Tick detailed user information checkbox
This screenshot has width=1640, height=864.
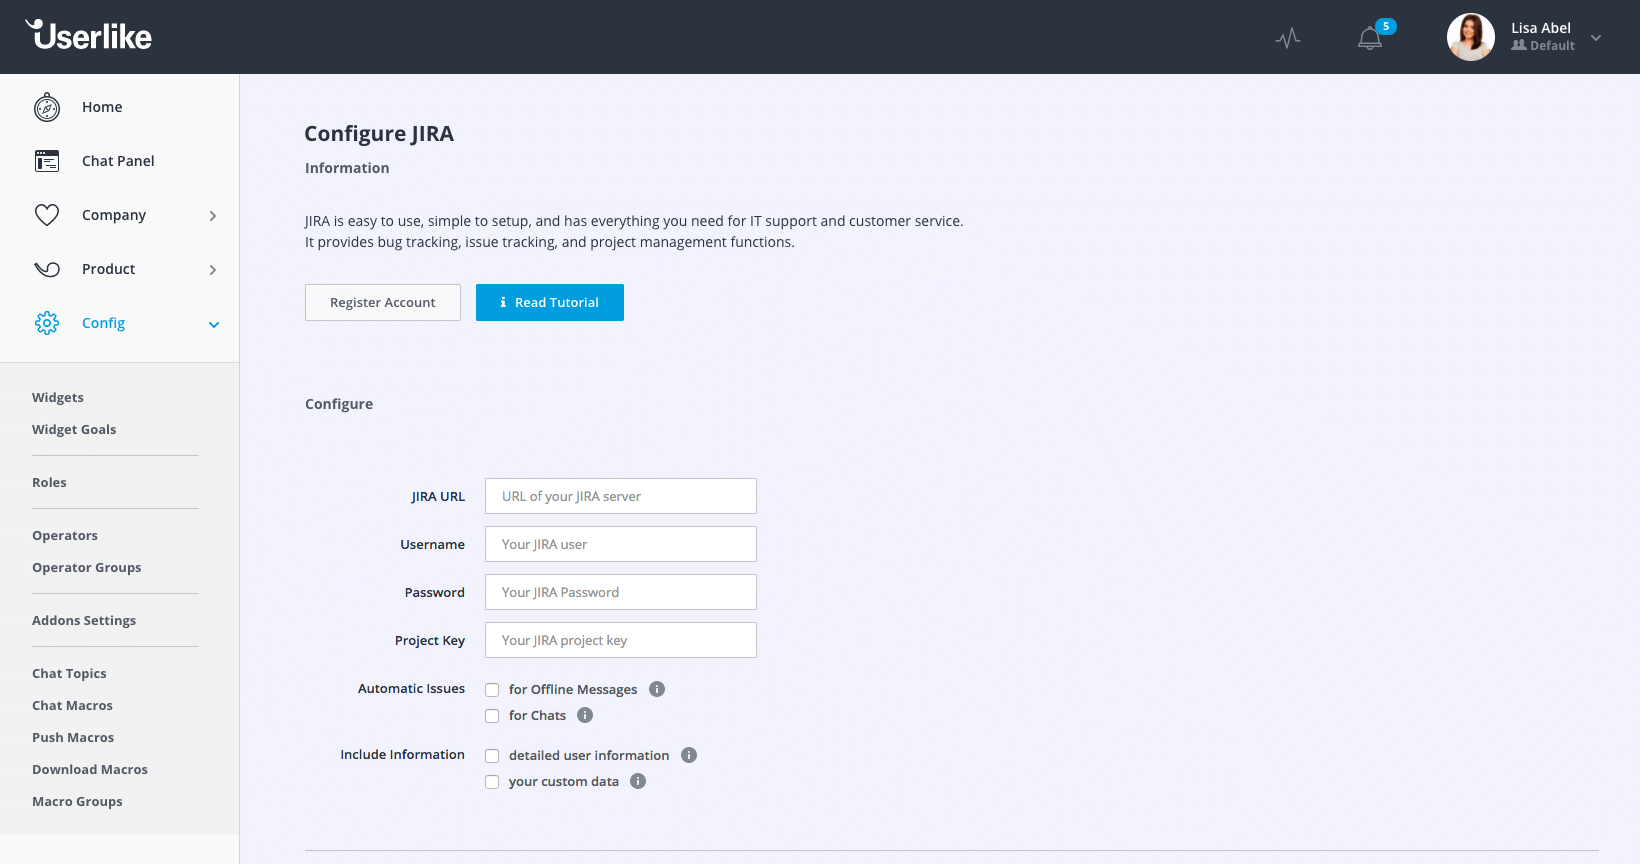492,756
